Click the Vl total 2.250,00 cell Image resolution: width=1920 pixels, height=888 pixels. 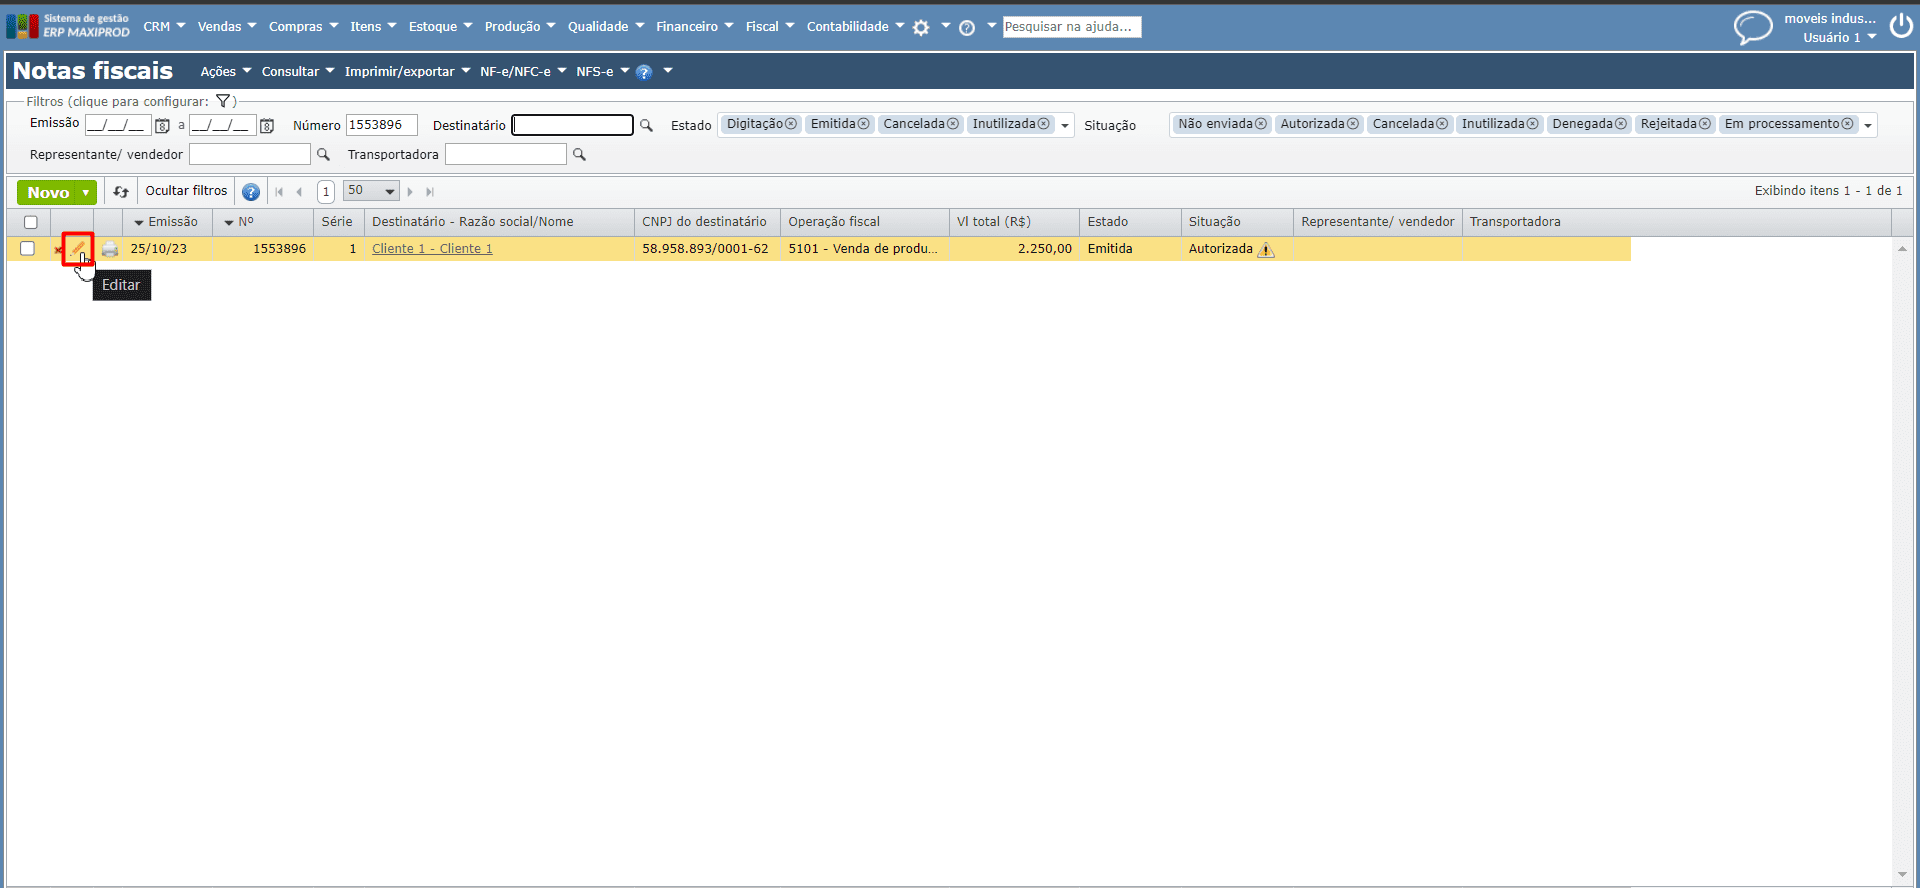coord(1014,249)
